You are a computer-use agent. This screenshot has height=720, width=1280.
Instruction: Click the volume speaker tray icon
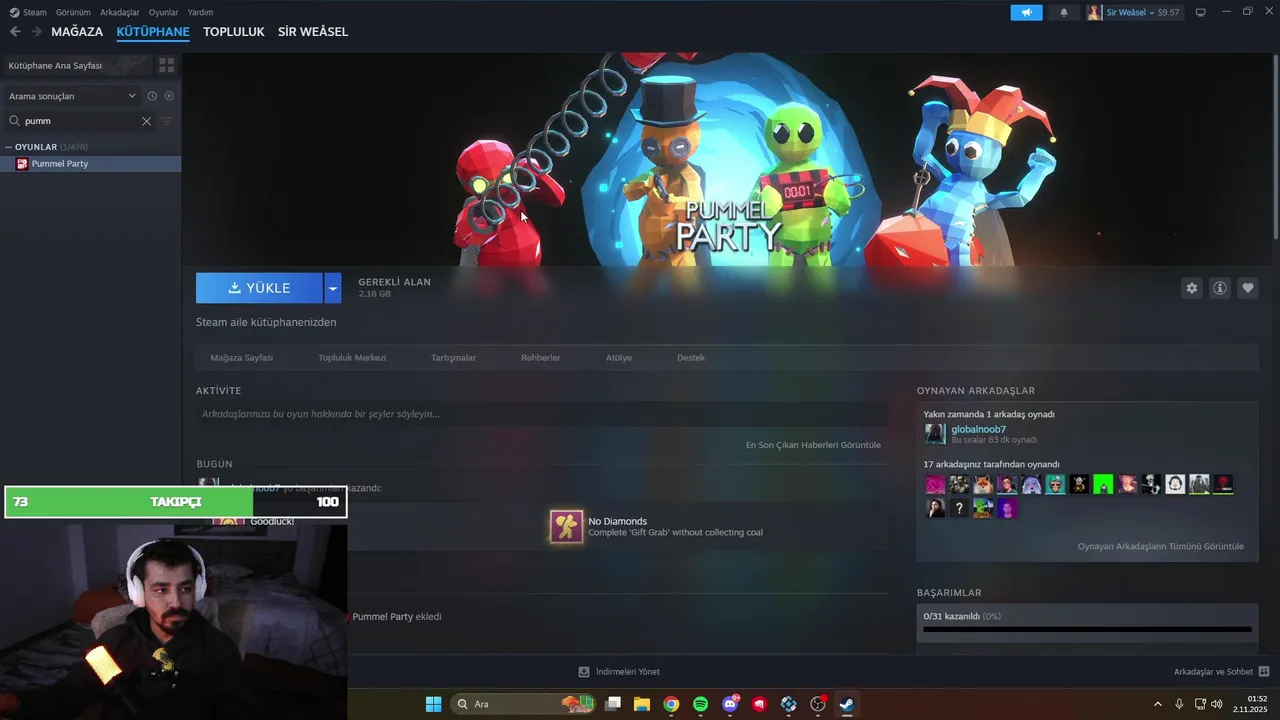pyautogui.click(x=1216, y=704)
